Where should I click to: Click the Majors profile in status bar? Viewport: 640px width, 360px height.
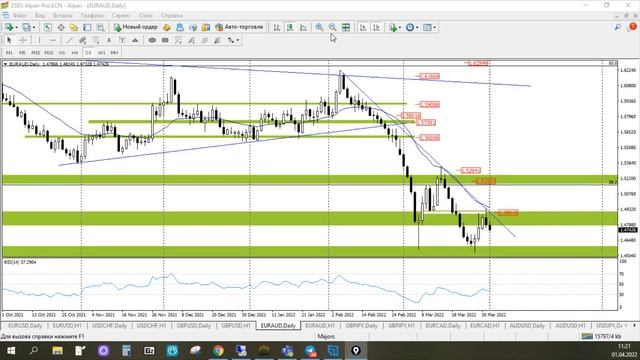(326, 336)
